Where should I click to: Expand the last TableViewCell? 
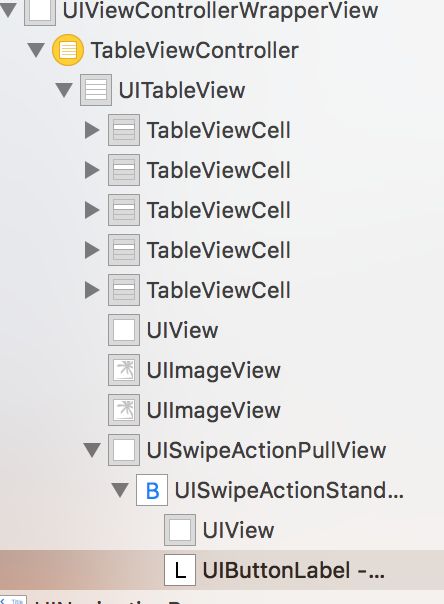92,290
